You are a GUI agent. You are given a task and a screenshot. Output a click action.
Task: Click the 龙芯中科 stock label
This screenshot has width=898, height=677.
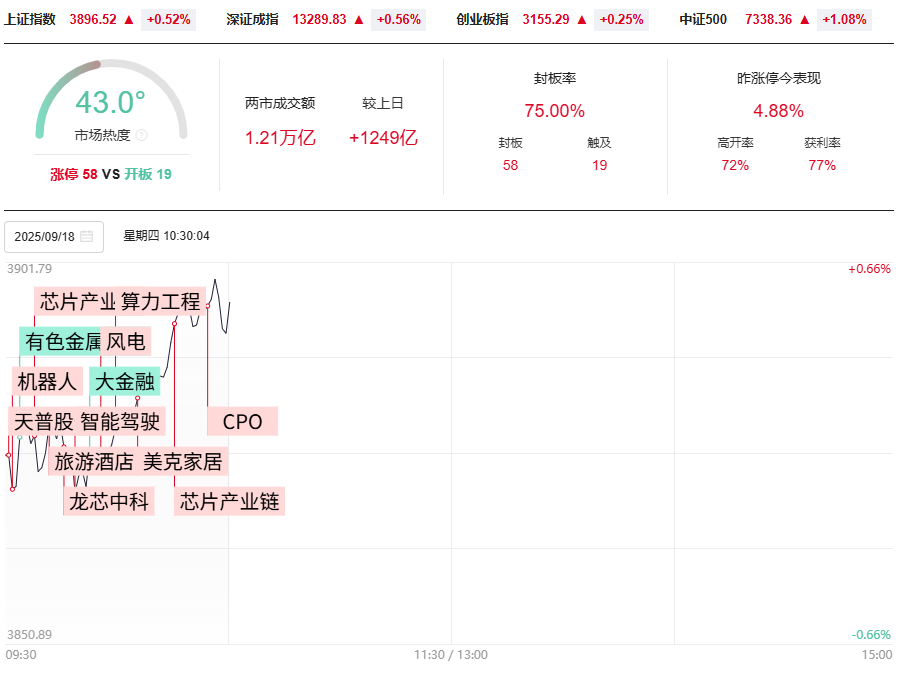[109, 501]
